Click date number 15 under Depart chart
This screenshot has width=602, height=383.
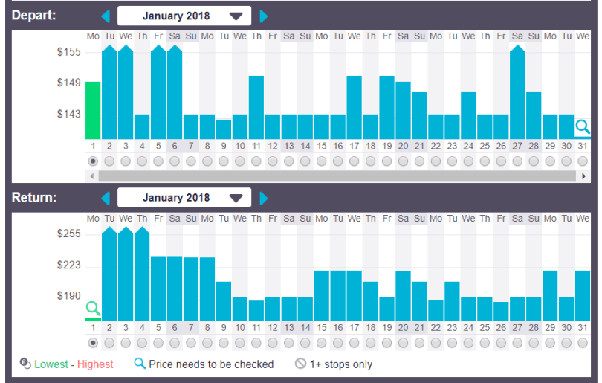click(322, 146)
